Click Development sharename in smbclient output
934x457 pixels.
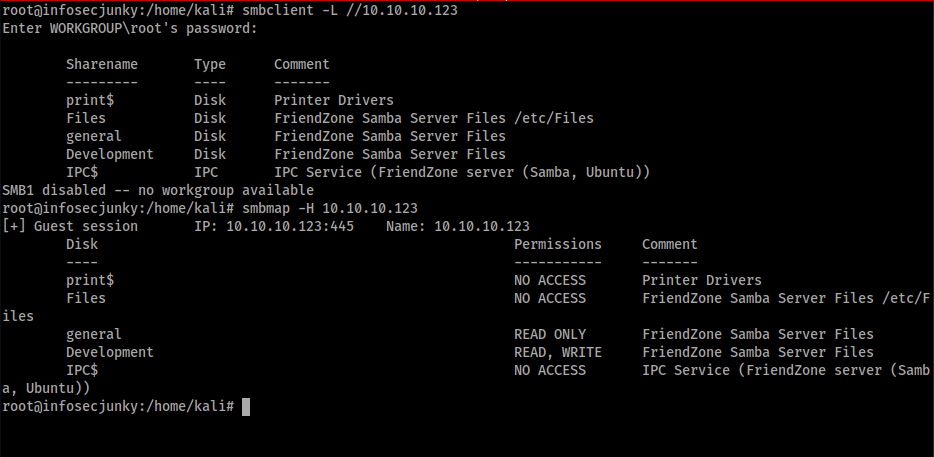[x=110, y=154]
